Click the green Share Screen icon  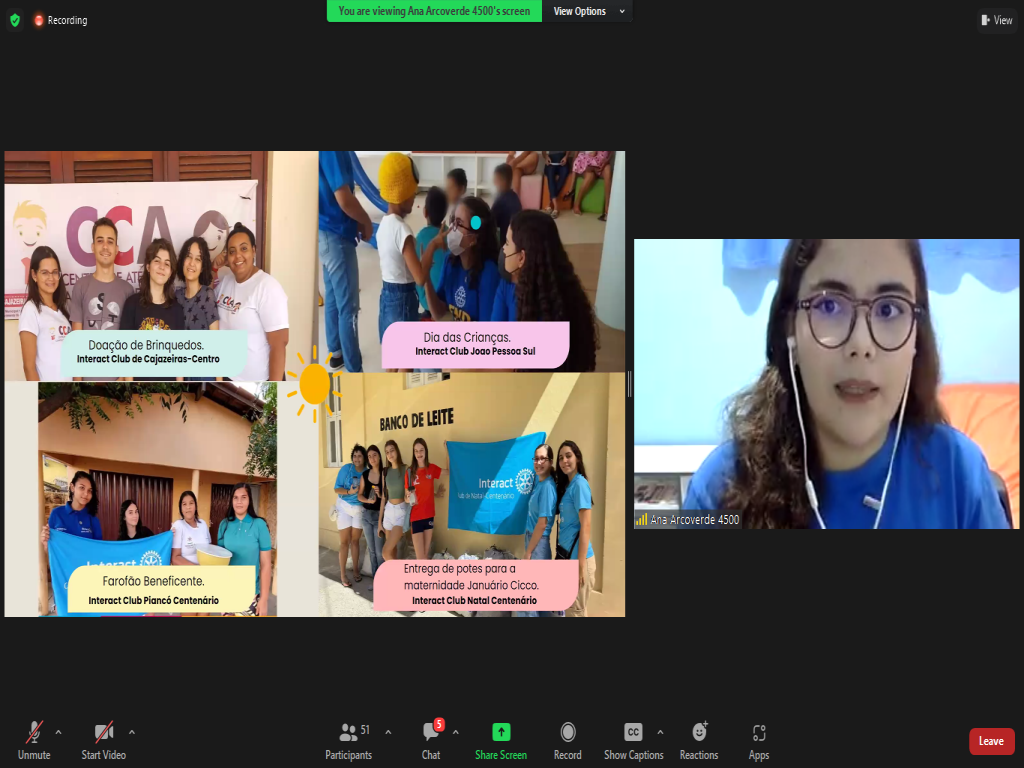coord(501,732)
